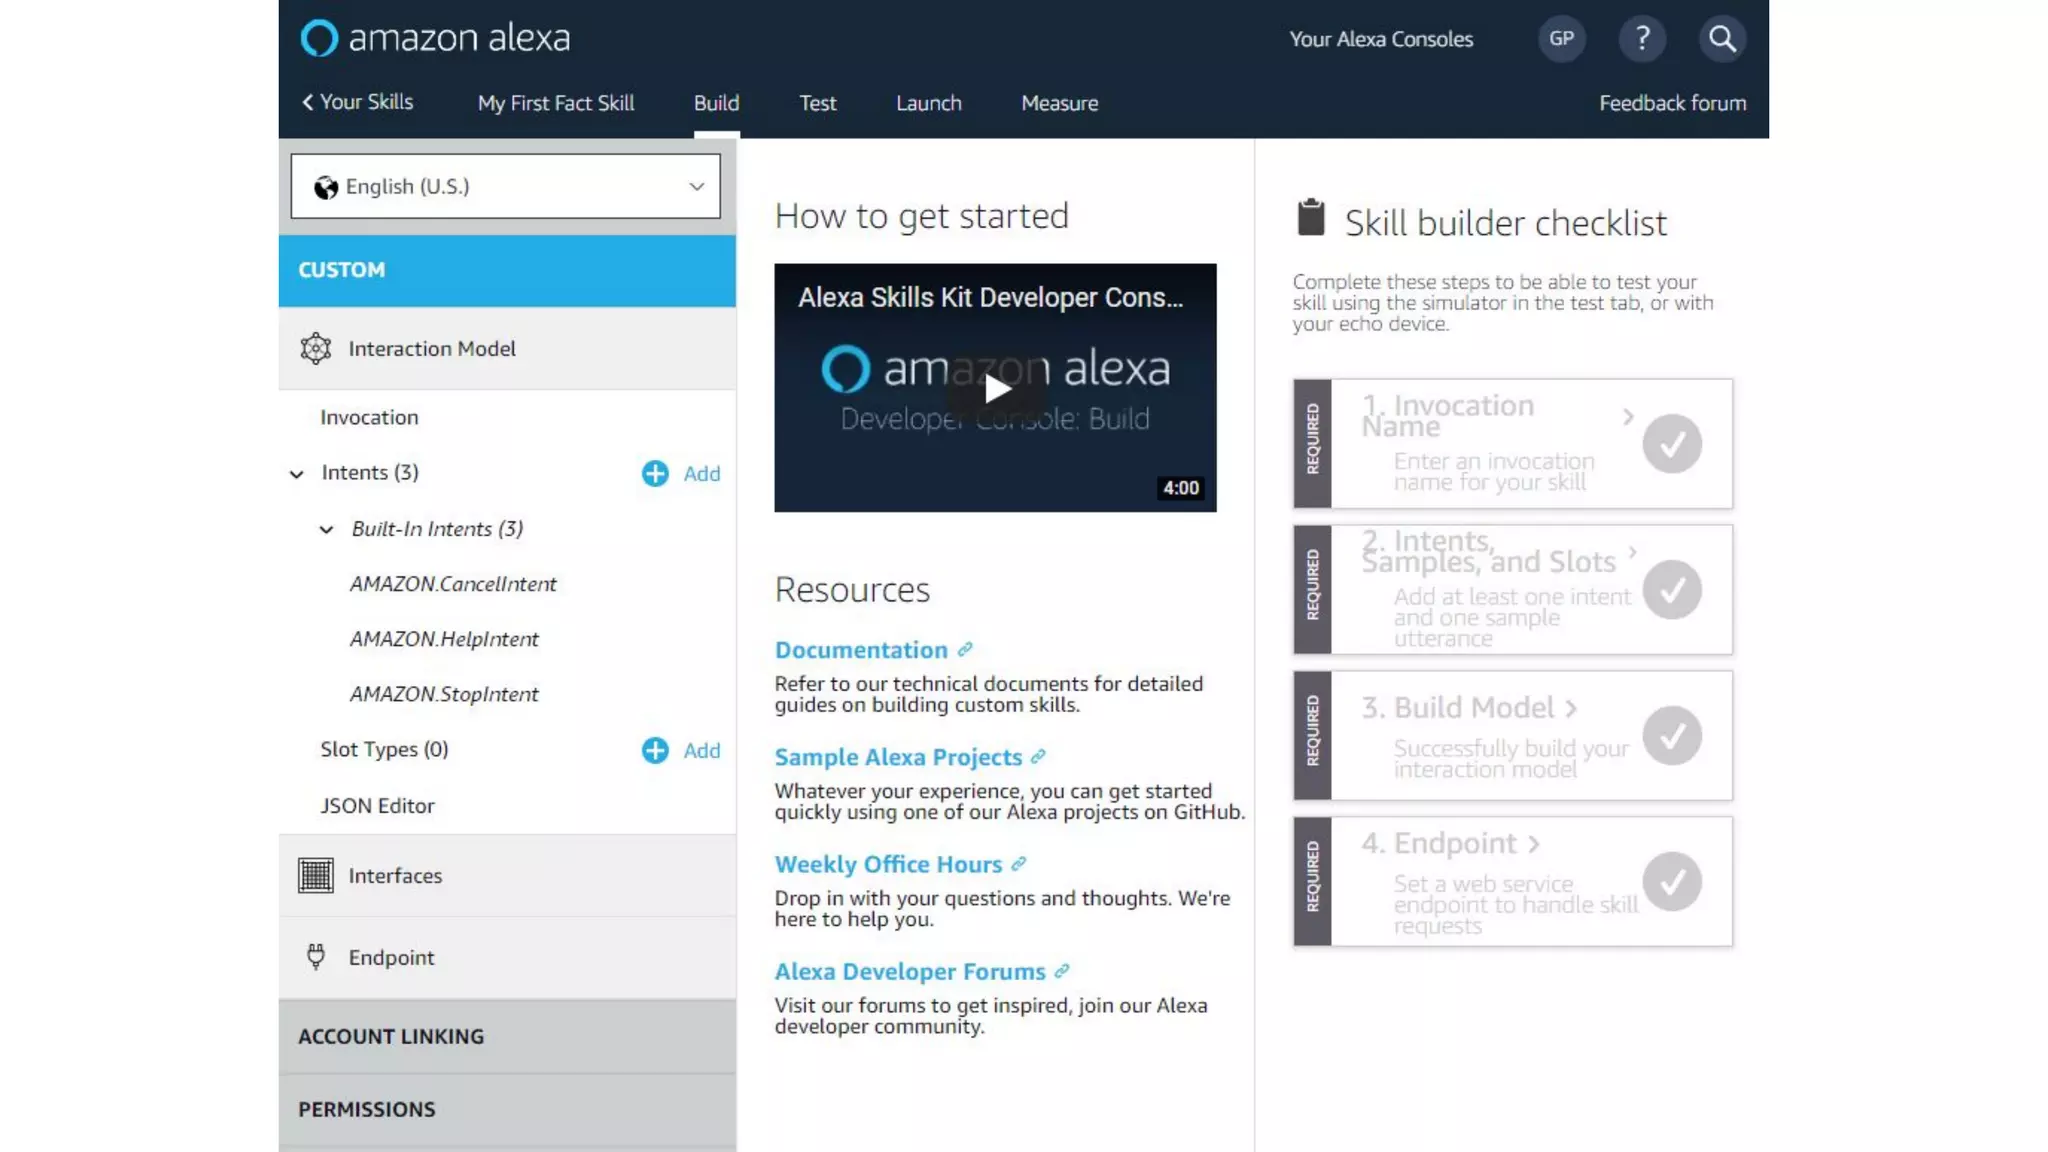Image resolution: width=2048 pixels, height=1152 pixels.
Task: Click the Build Model checkmark circle
Action: [x=1671, y=735]
